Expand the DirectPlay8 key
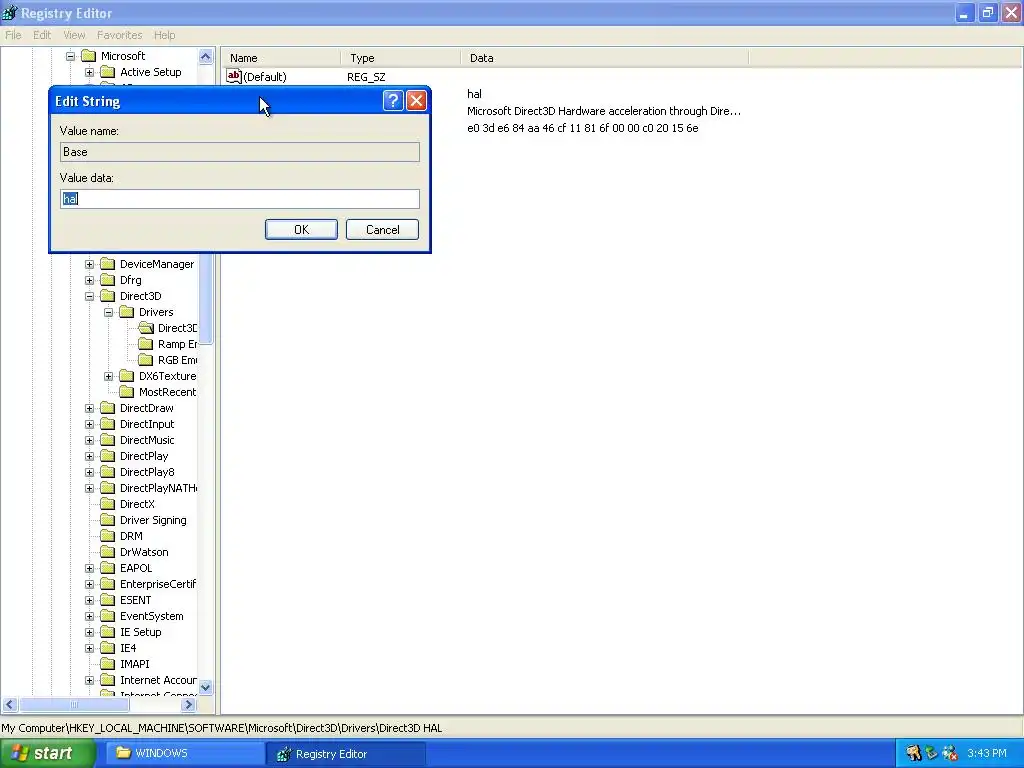The image size is (1024, 768). click(89, 472)
